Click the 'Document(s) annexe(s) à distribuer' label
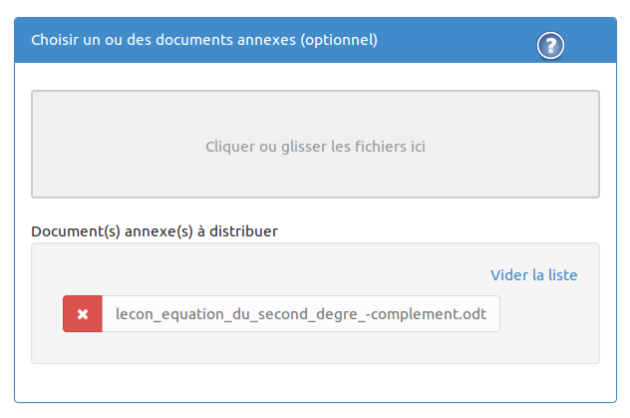The image size is (630, 418). coord(154,232)
